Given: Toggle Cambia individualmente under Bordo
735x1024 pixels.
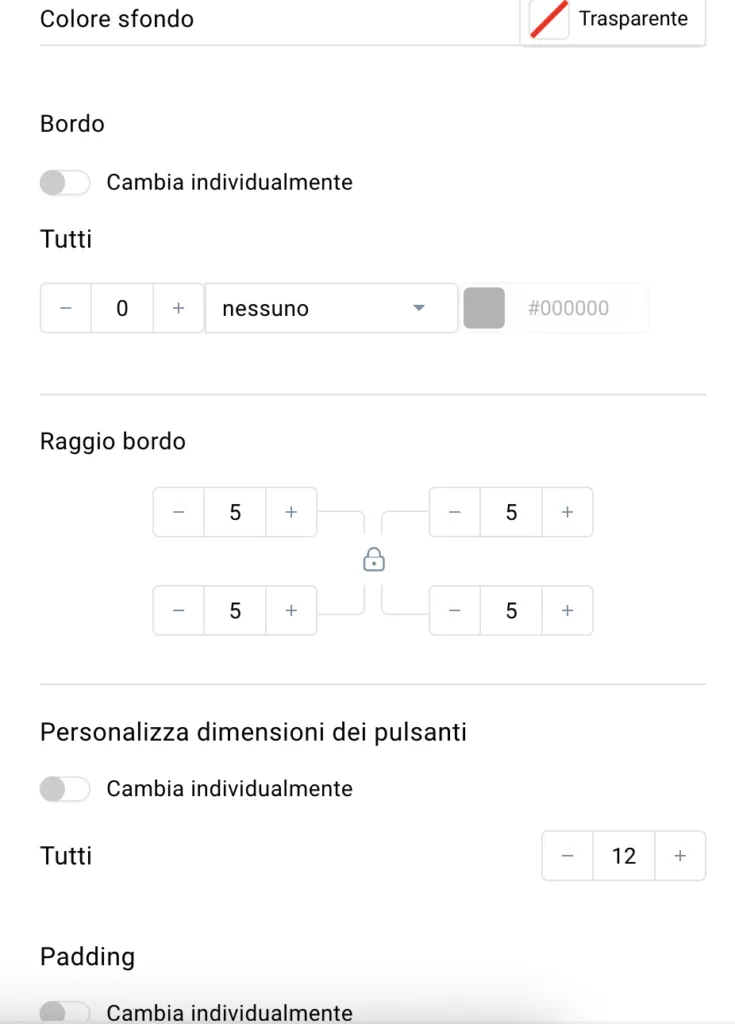Looking at the screenshot, I should 65,182.
